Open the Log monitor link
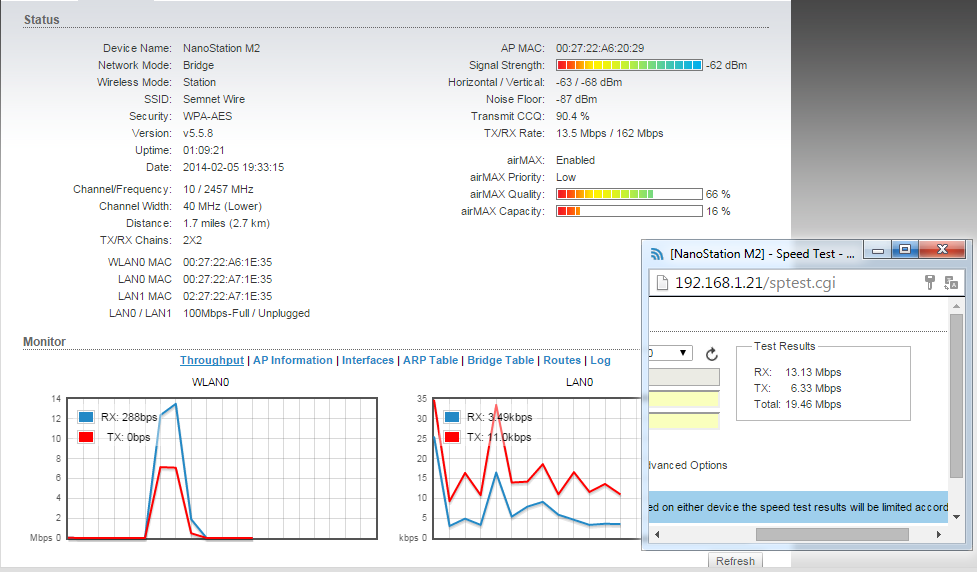 point(600,360)
